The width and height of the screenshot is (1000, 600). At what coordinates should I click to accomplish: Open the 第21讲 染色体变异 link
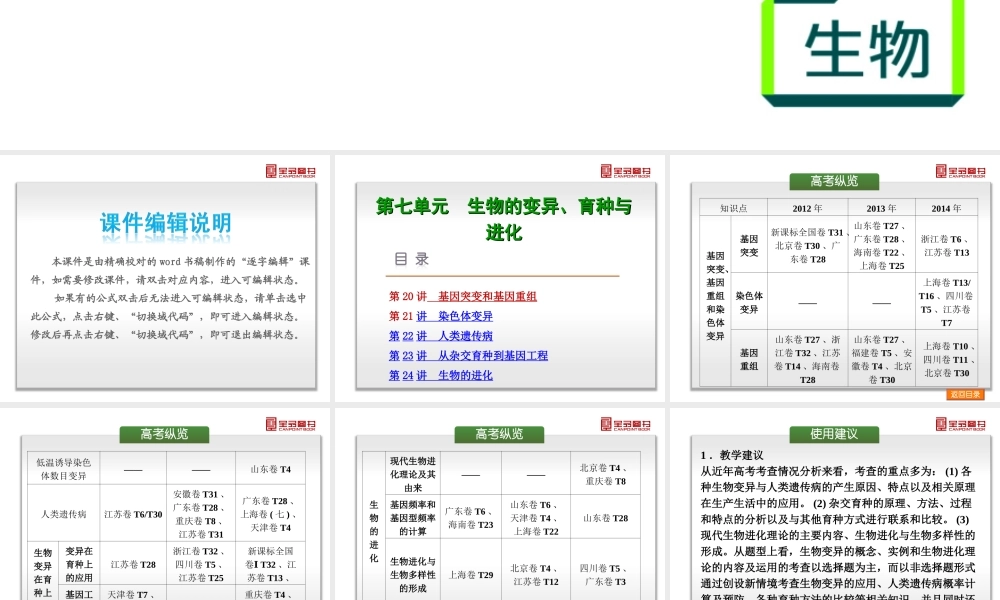coord(441,316)
